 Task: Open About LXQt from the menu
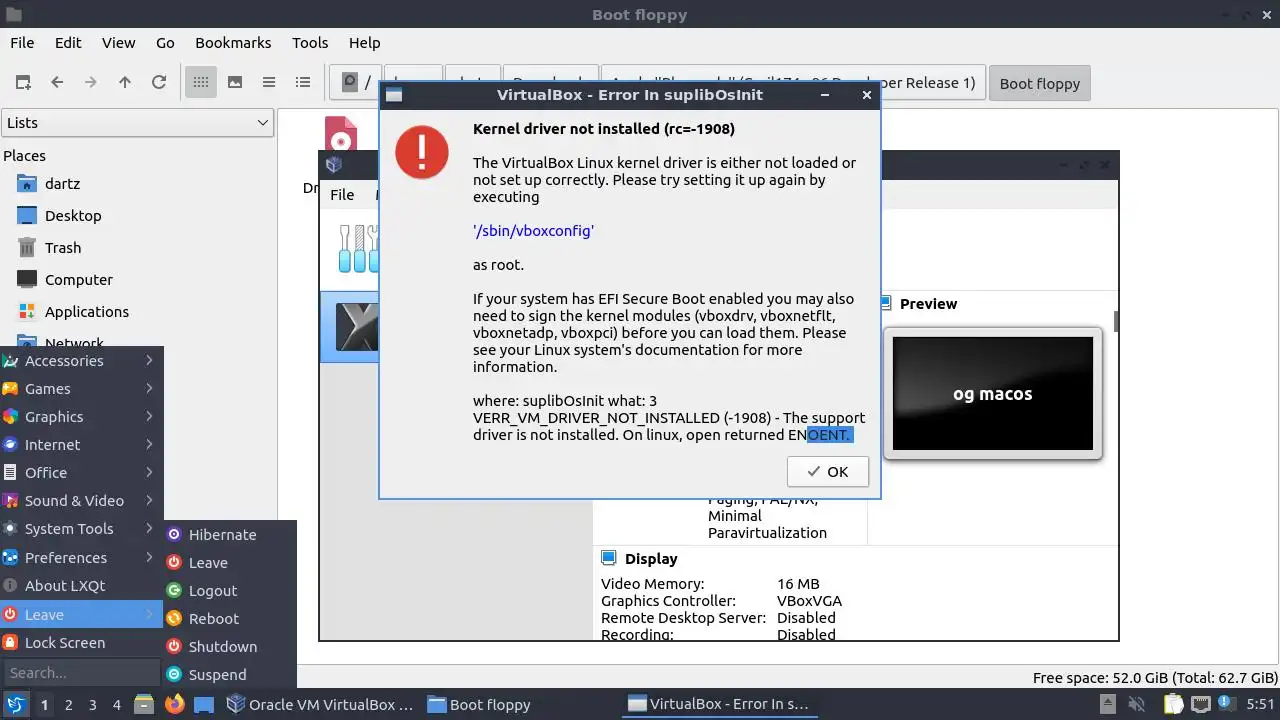tap(81, 586)
